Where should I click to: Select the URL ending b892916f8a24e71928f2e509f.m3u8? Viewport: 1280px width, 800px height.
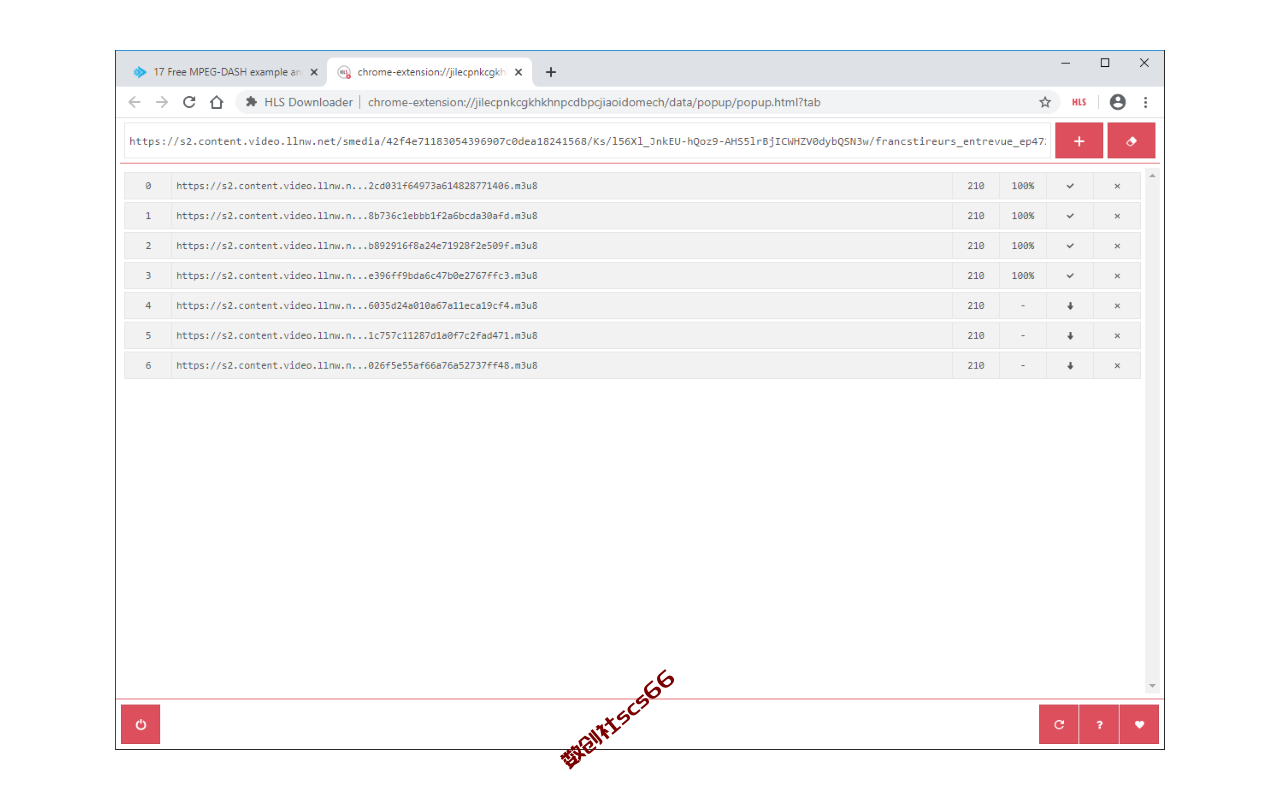coord(357,246)
